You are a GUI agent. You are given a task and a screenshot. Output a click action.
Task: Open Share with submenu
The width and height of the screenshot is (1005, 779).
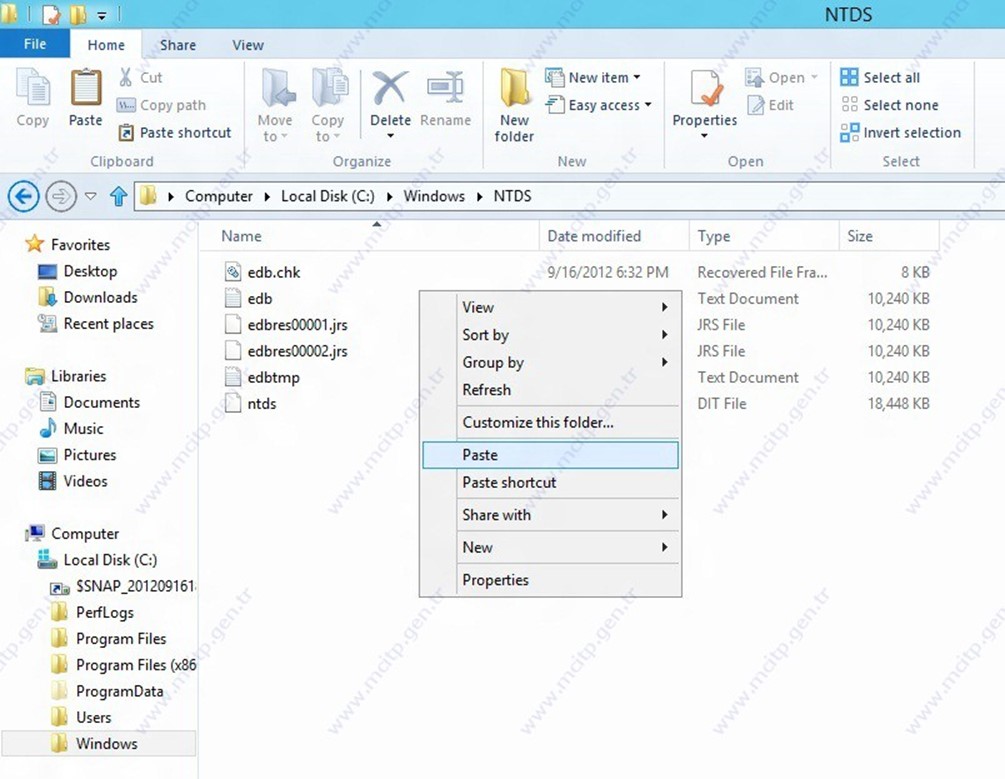(551, 515)
